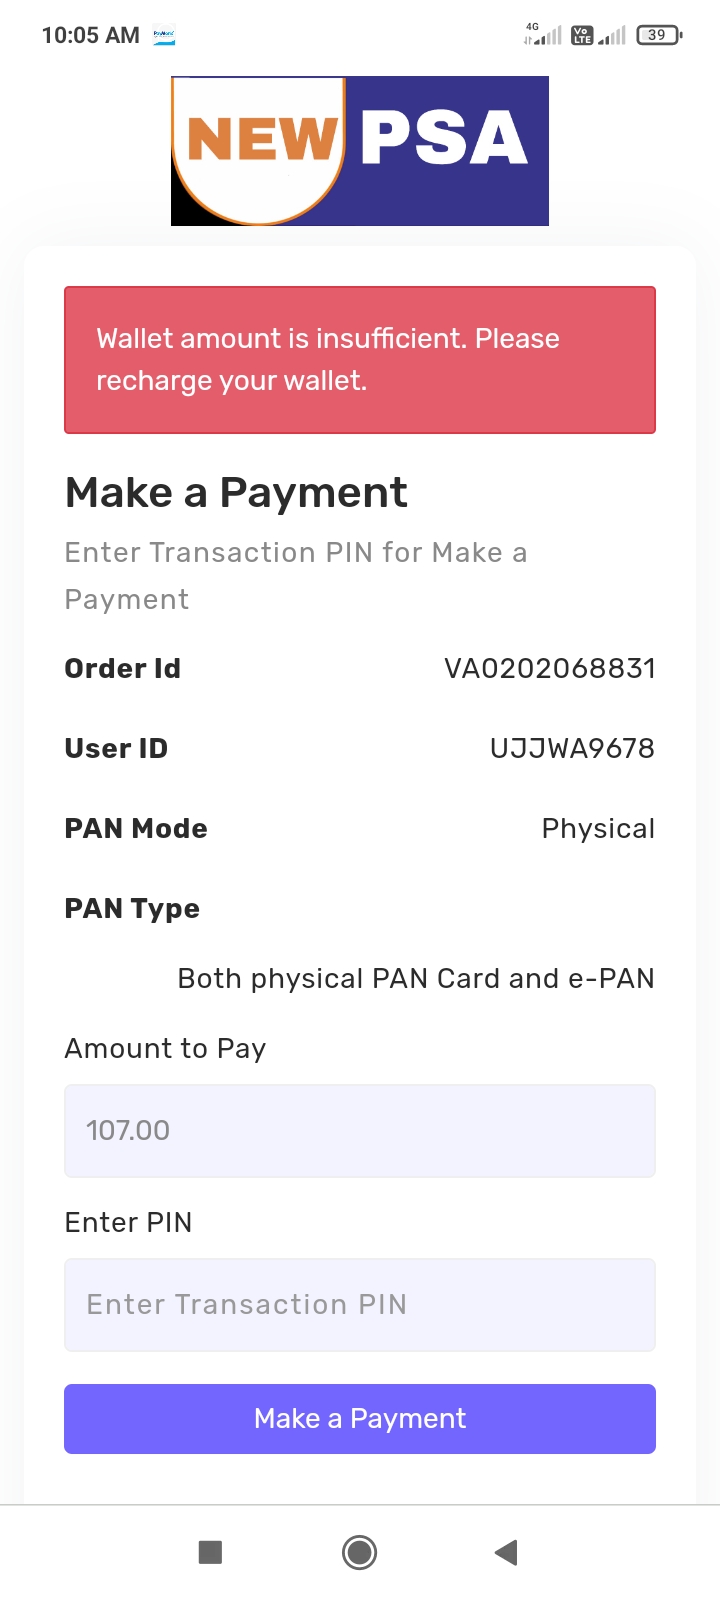Click the Amount to Pay field showing 107.00
The width and height of the screenshot is (720, 1600).
coord(360,1130)
